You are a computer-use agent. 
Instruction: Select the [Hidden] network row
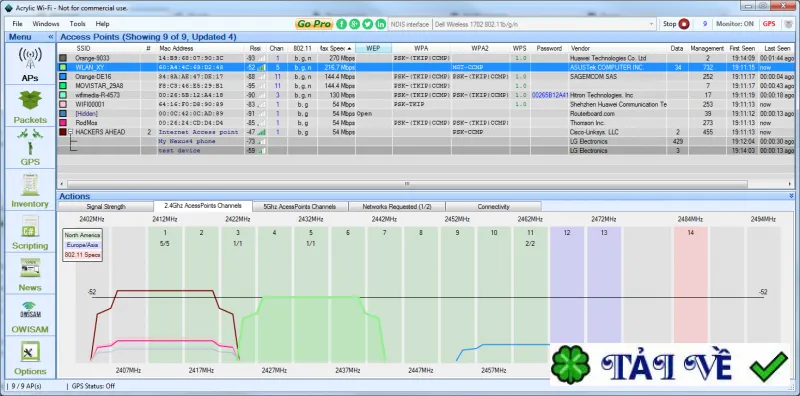[x=426, y=113]
